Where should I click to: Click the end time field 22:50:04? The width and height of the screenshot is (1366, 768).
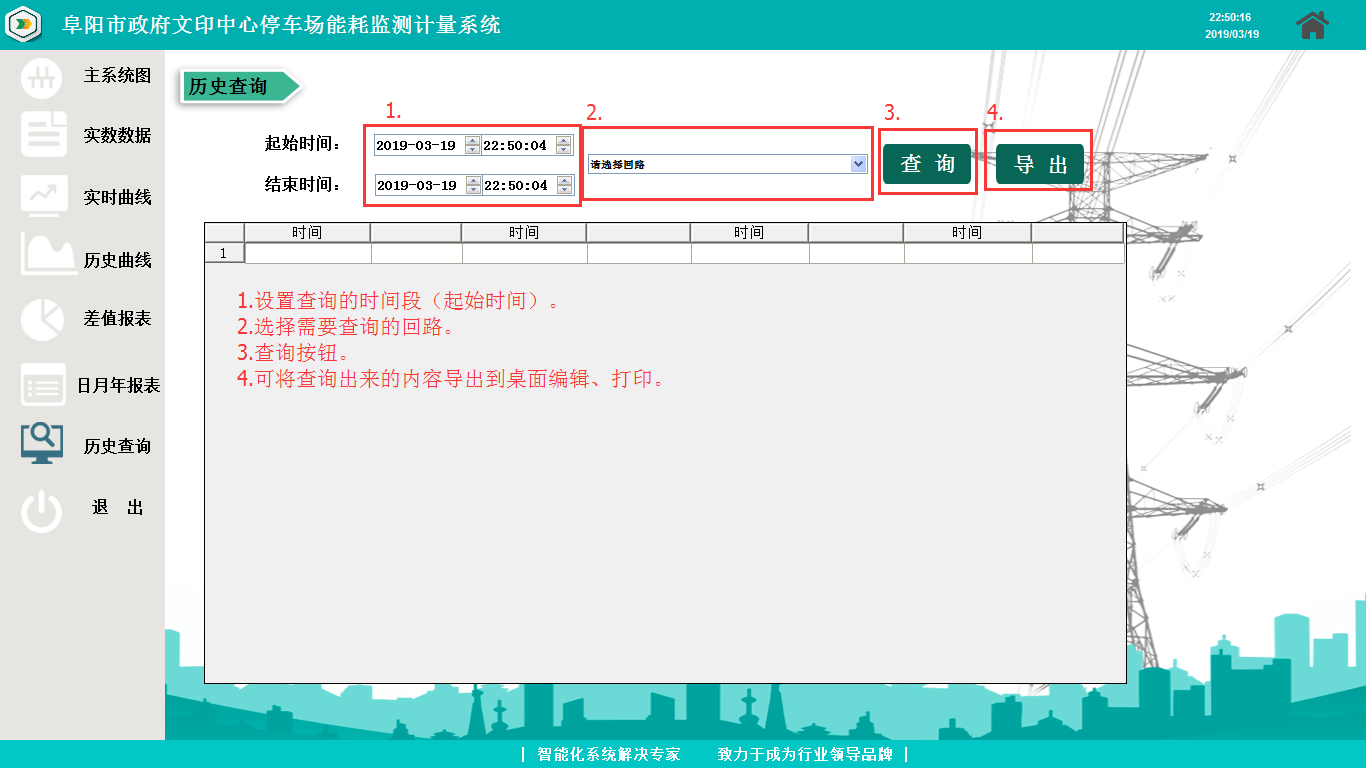coord(516,186)
